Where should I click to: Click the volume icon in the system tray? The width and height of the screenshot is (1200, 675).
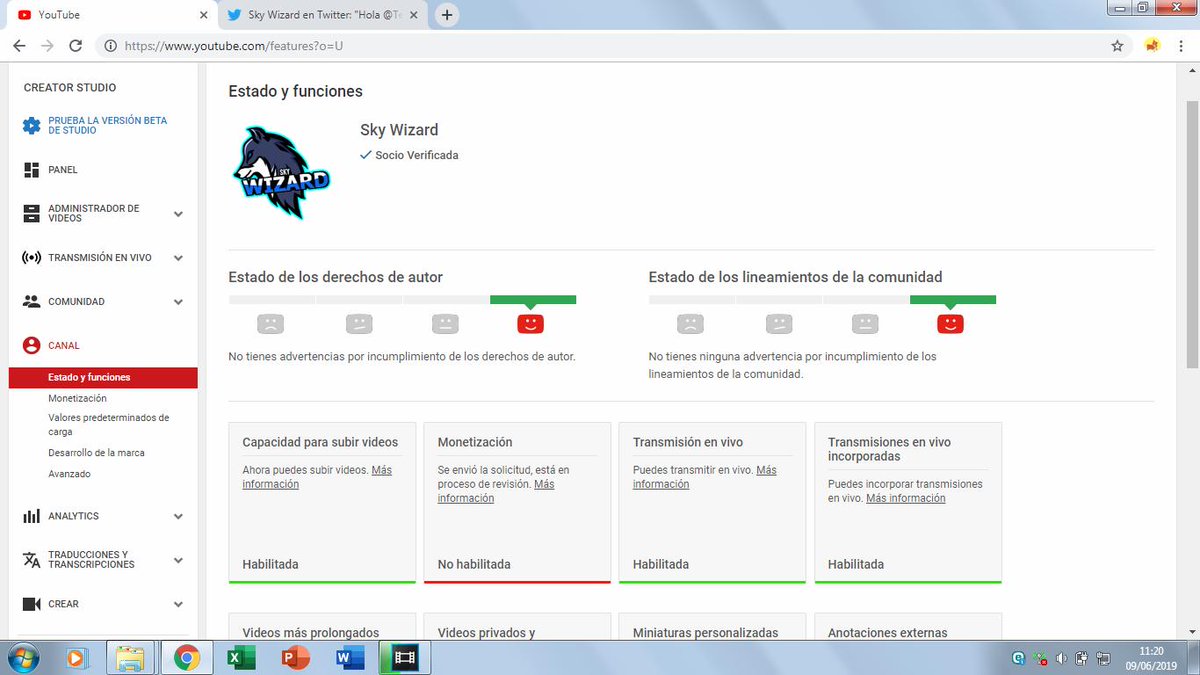1062,659
